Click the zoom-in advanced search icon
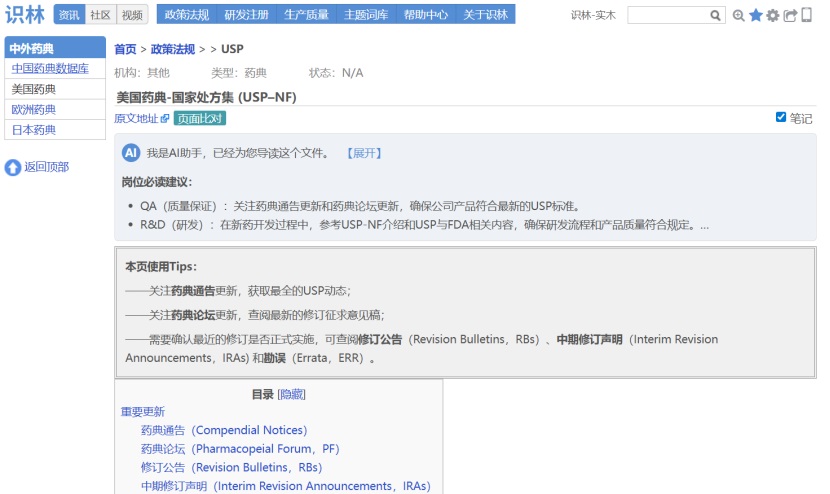 click(x=739, y=16)
